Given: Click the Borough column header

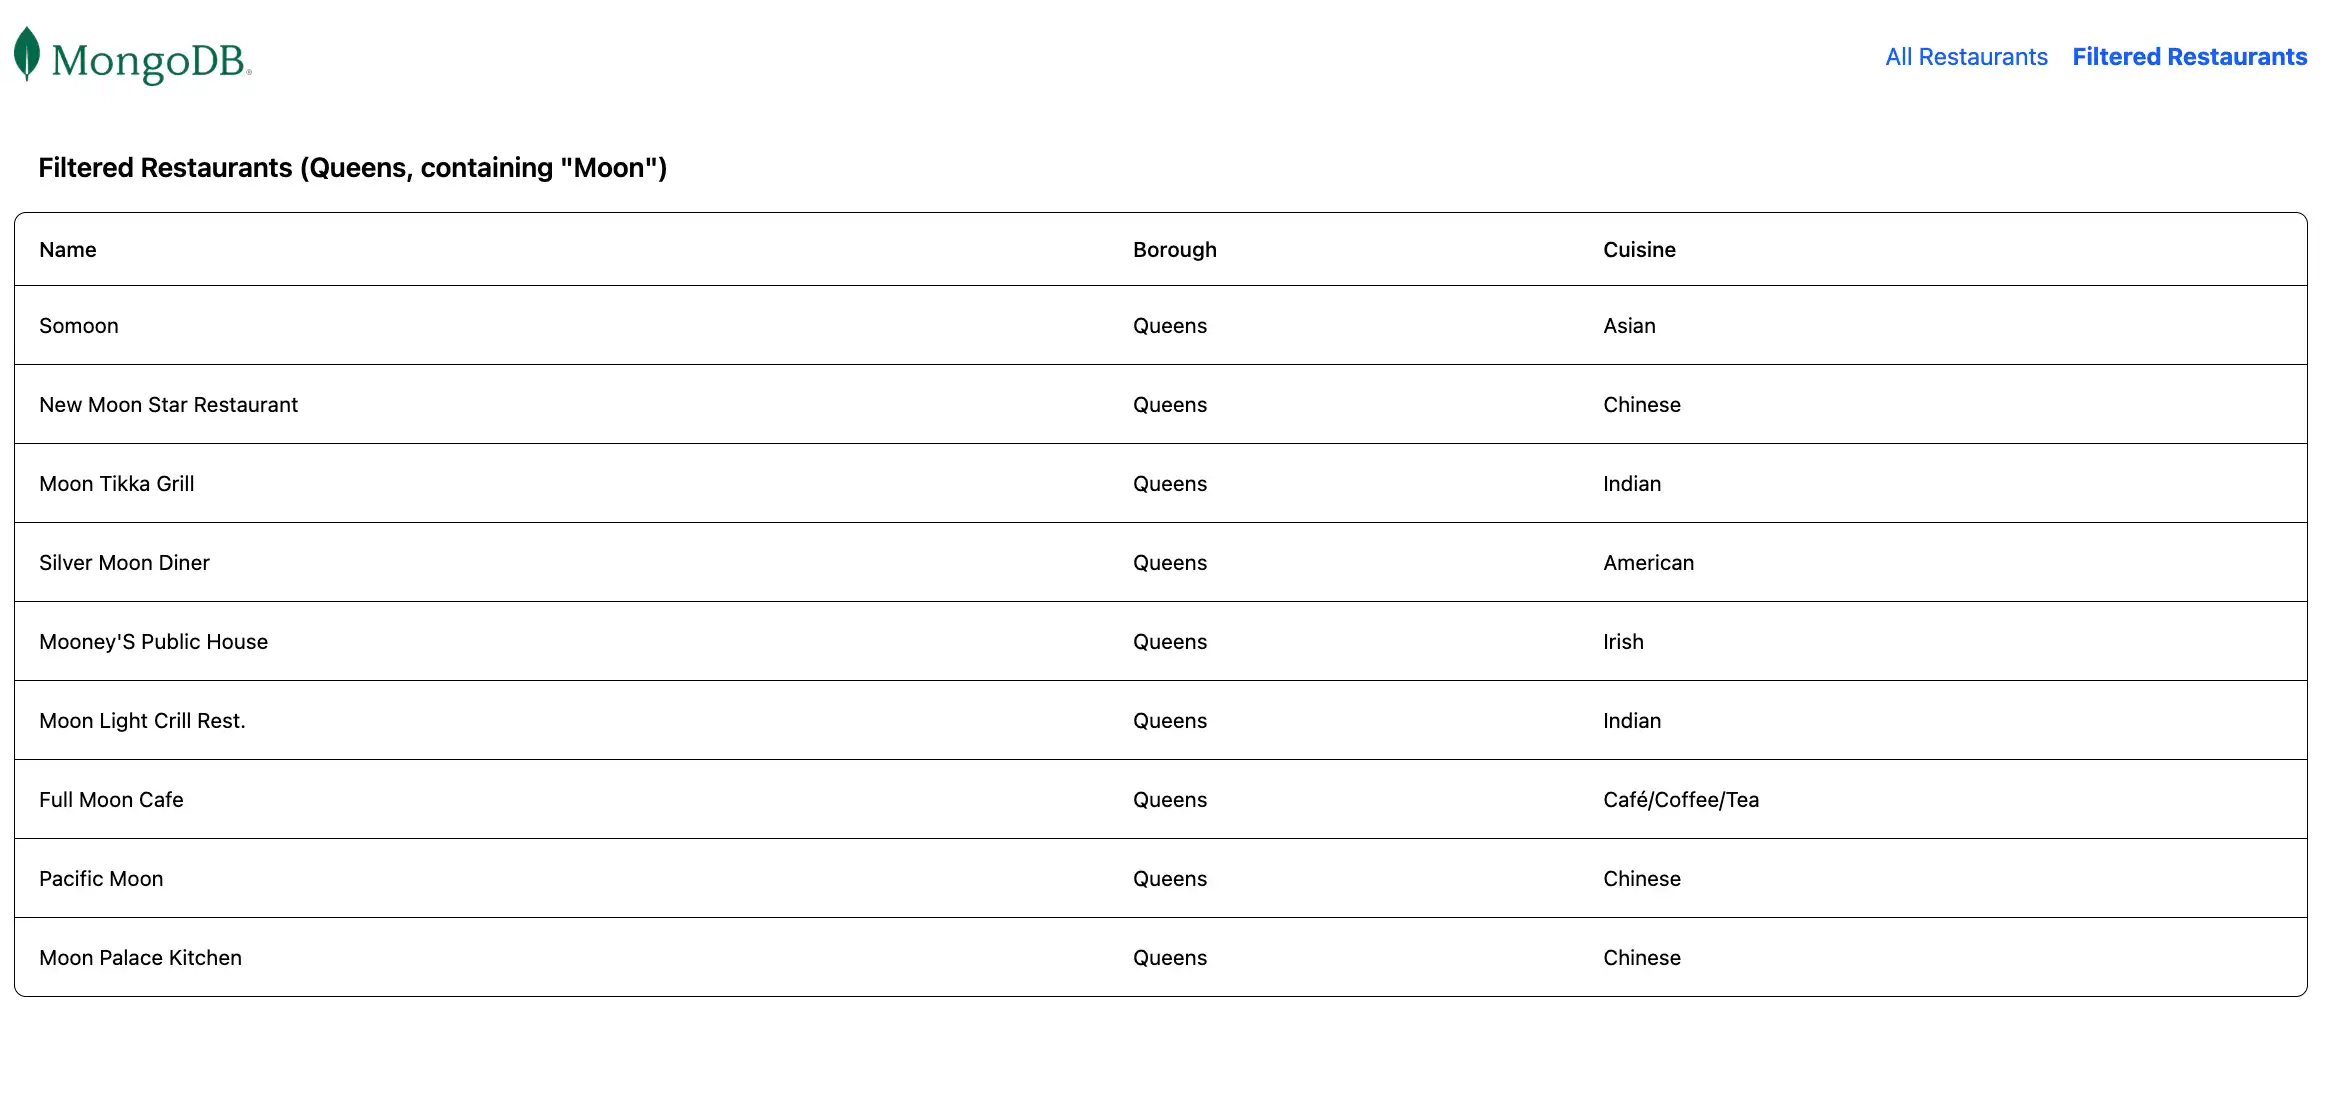Looking at the screenshot, I should pos(1174,250).
